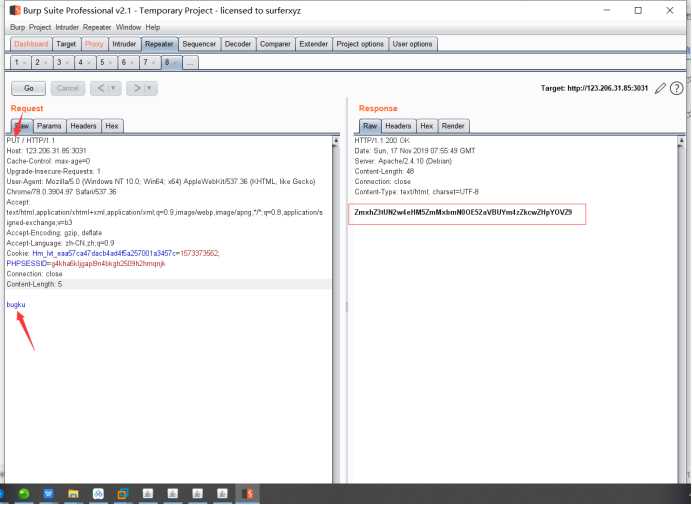Switch to the Comparer tab
Screen dimensions: 692x505
[275, 44]
